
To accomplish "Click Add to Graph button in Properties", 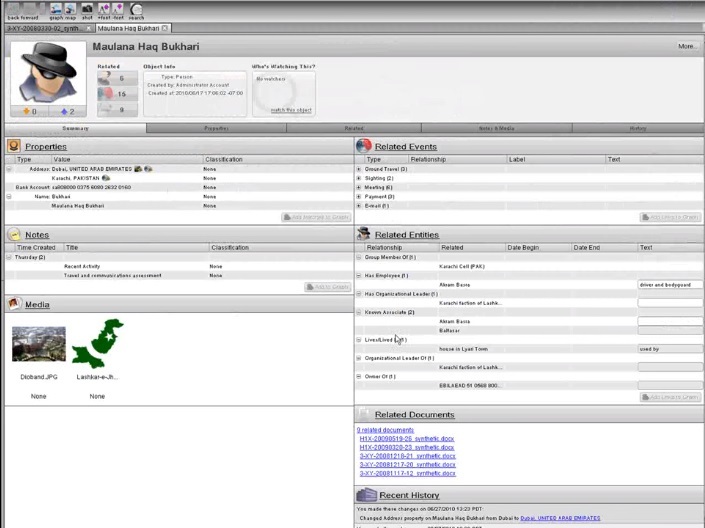I will (x=317, y=217).
